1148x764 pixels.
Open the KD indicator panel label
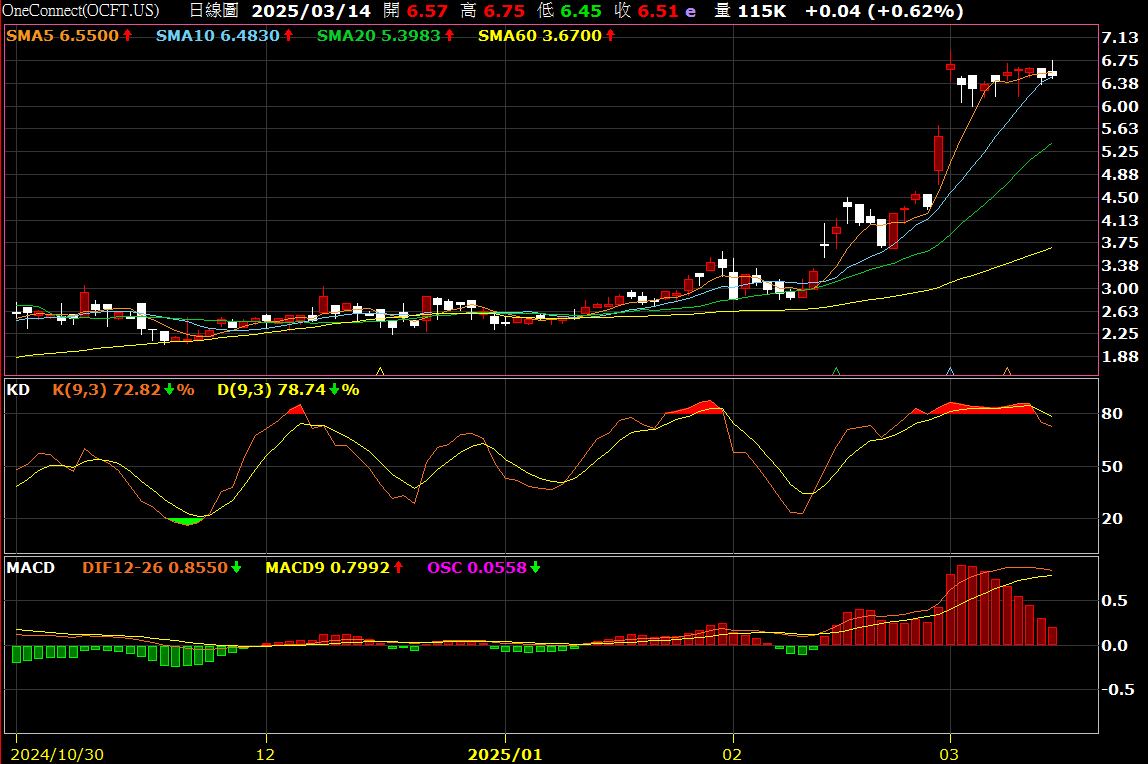tap(18, 390)
